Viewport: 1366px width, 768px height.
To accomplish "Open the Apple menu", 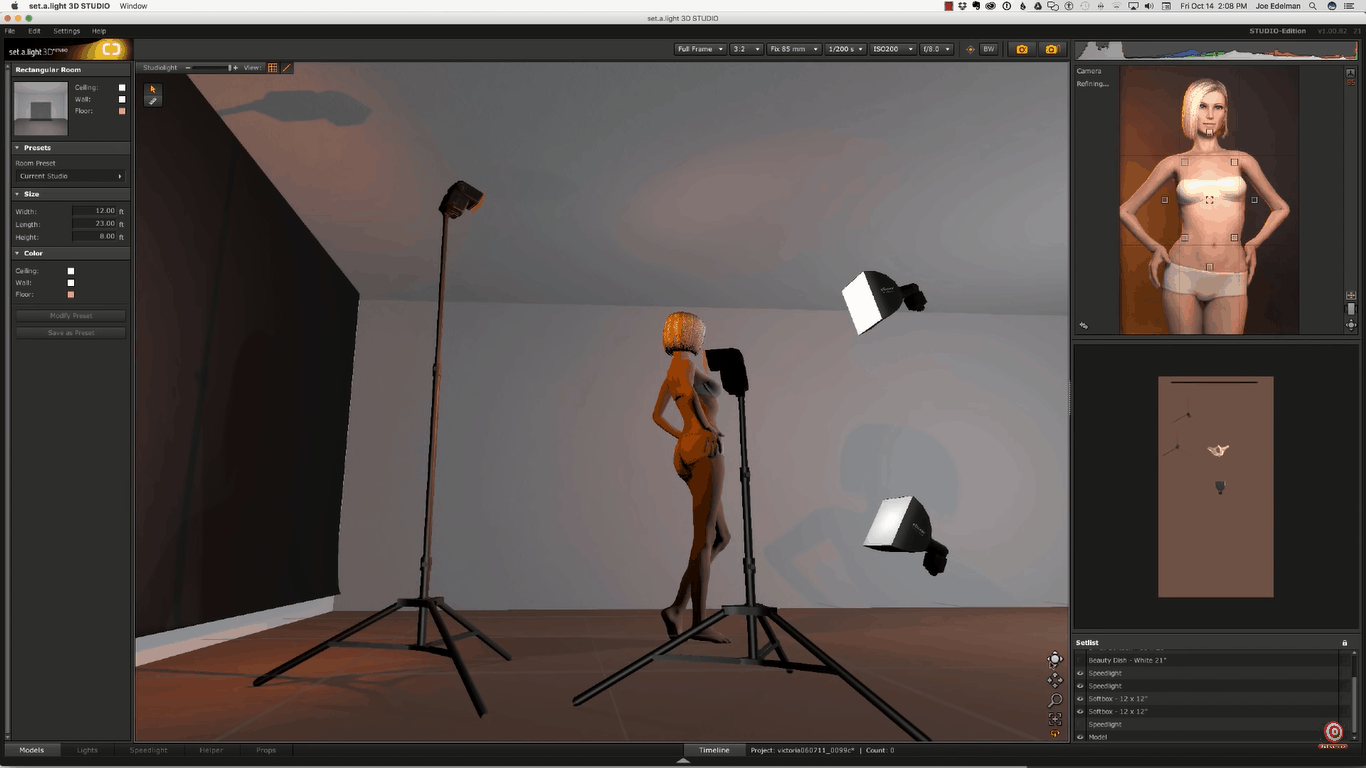I will coord(14,6).
